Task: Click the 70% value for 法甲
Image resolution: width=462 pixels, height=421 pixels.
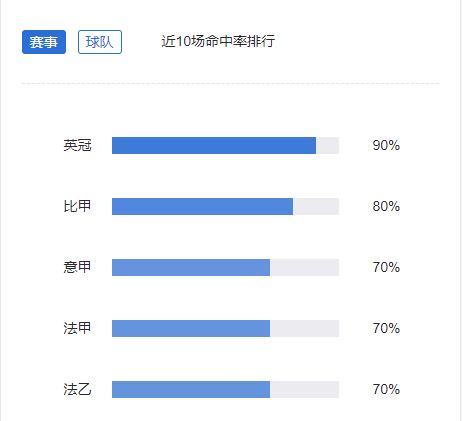Action: pyautogui.click(x=386, y=328)
